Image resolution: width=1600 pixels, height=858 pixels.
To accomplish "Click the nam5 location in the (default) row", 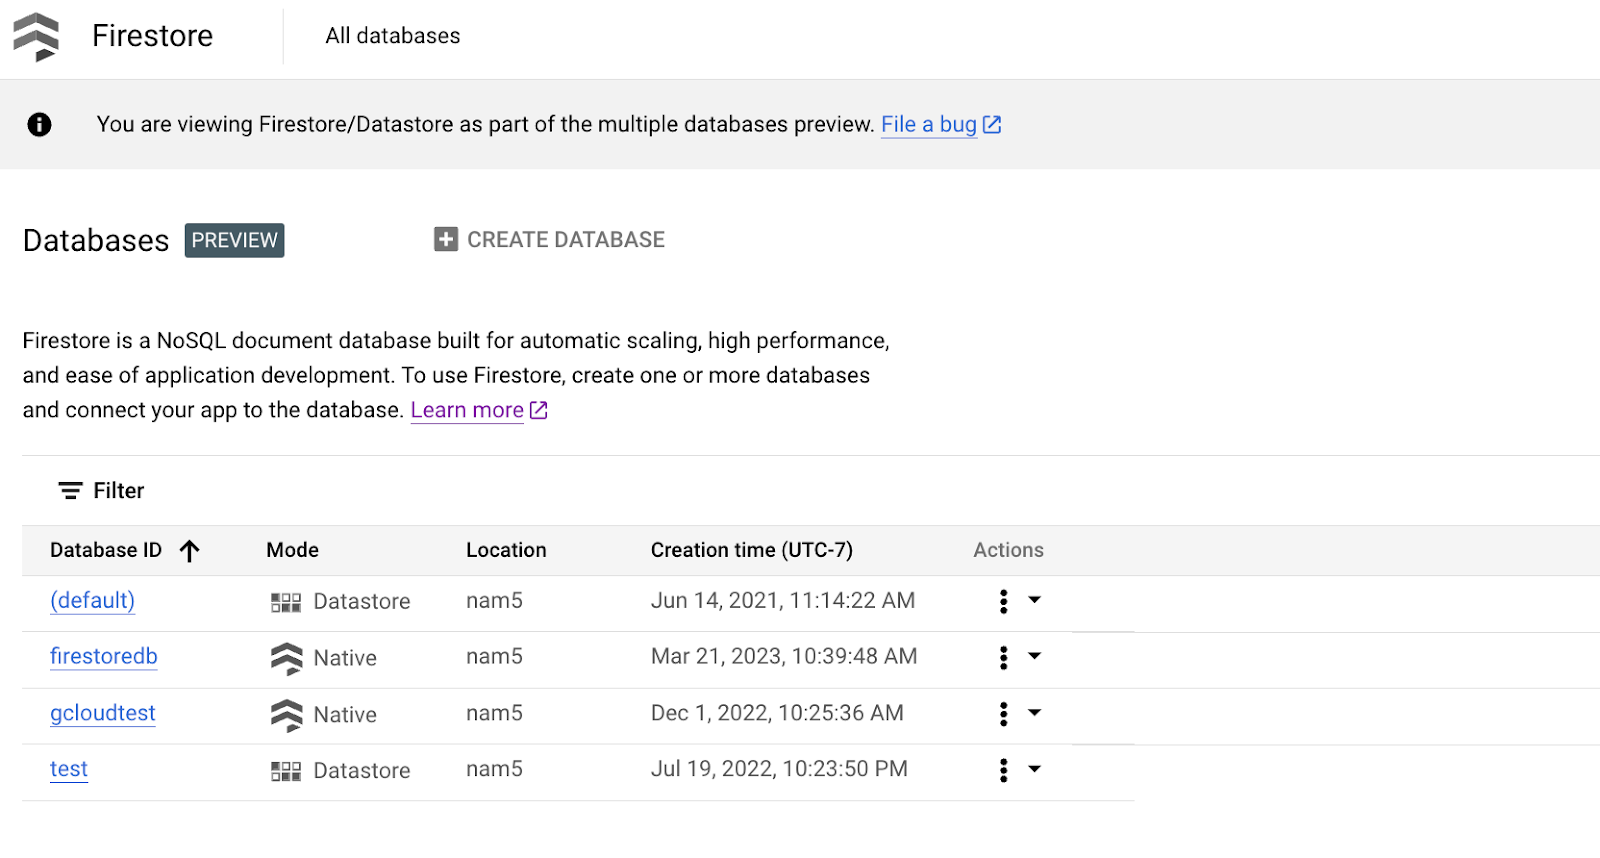I will (x=494, y=600).
